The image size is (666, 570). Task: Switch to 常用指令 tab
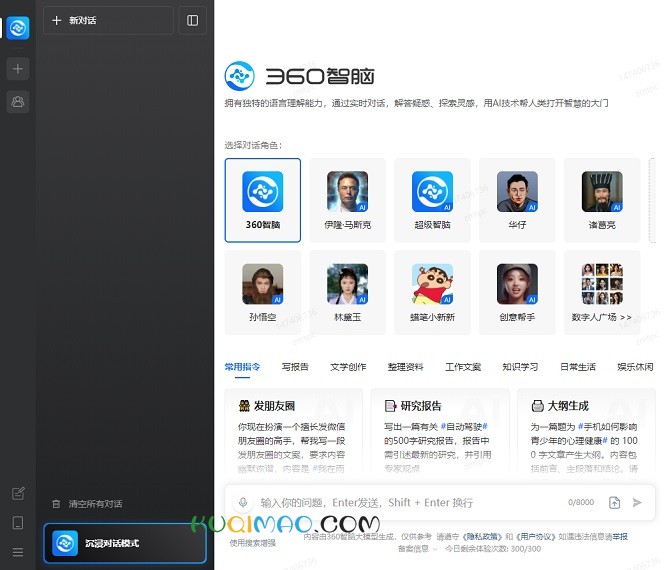pos(243,367)
